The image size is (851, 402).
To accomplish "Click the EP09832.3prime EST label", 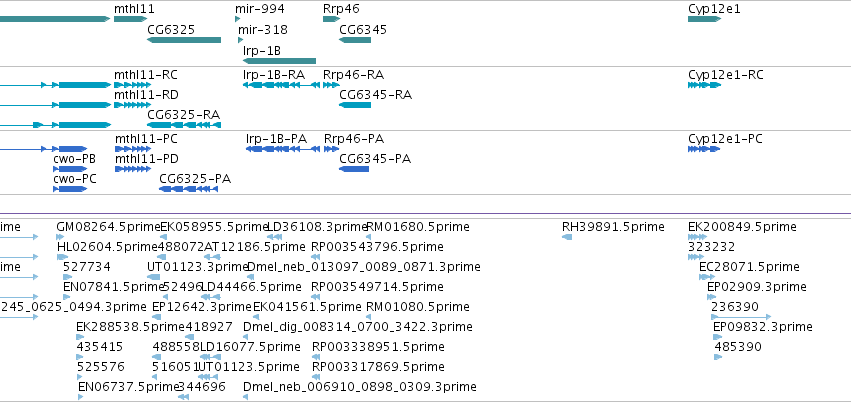I will pyautogui.click(x=763, y=327).
